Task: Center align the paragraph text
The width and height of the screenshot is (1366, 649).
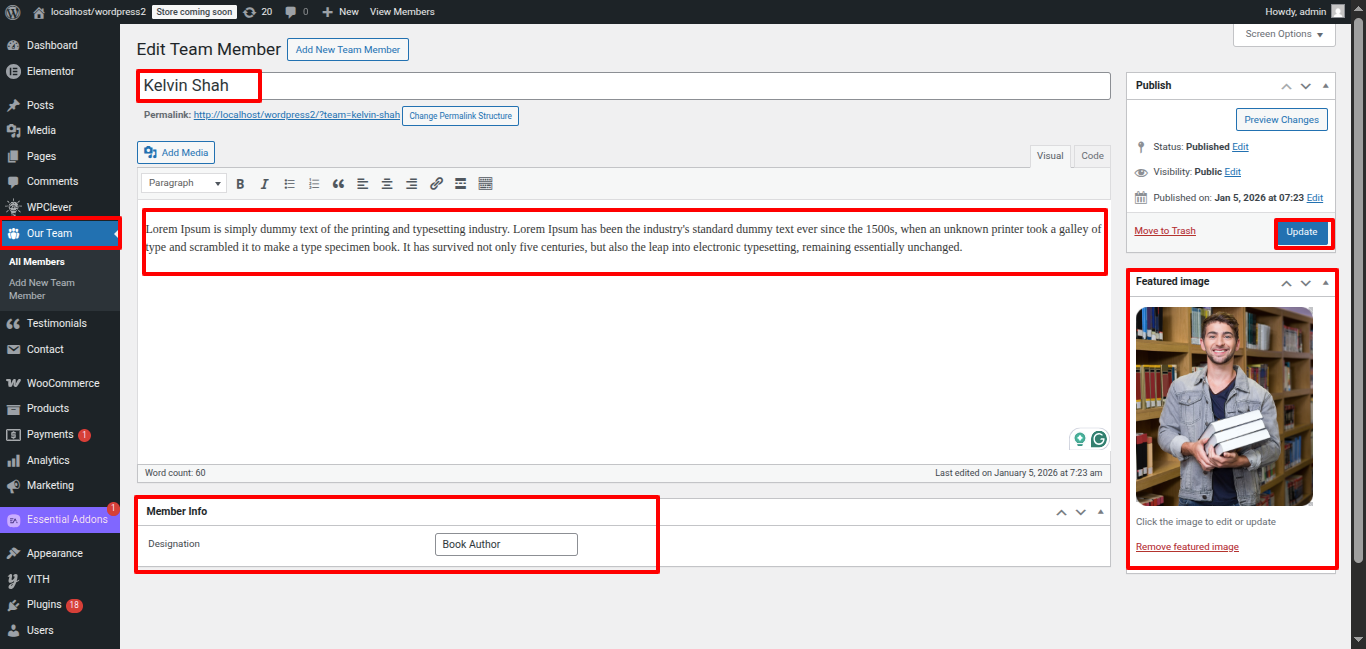Action: (x=387, y=184)
